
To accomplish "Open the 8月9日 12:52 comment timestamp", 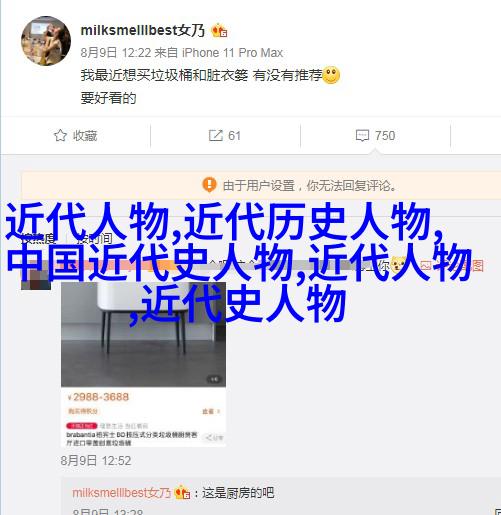I will (x=96, y=461).
